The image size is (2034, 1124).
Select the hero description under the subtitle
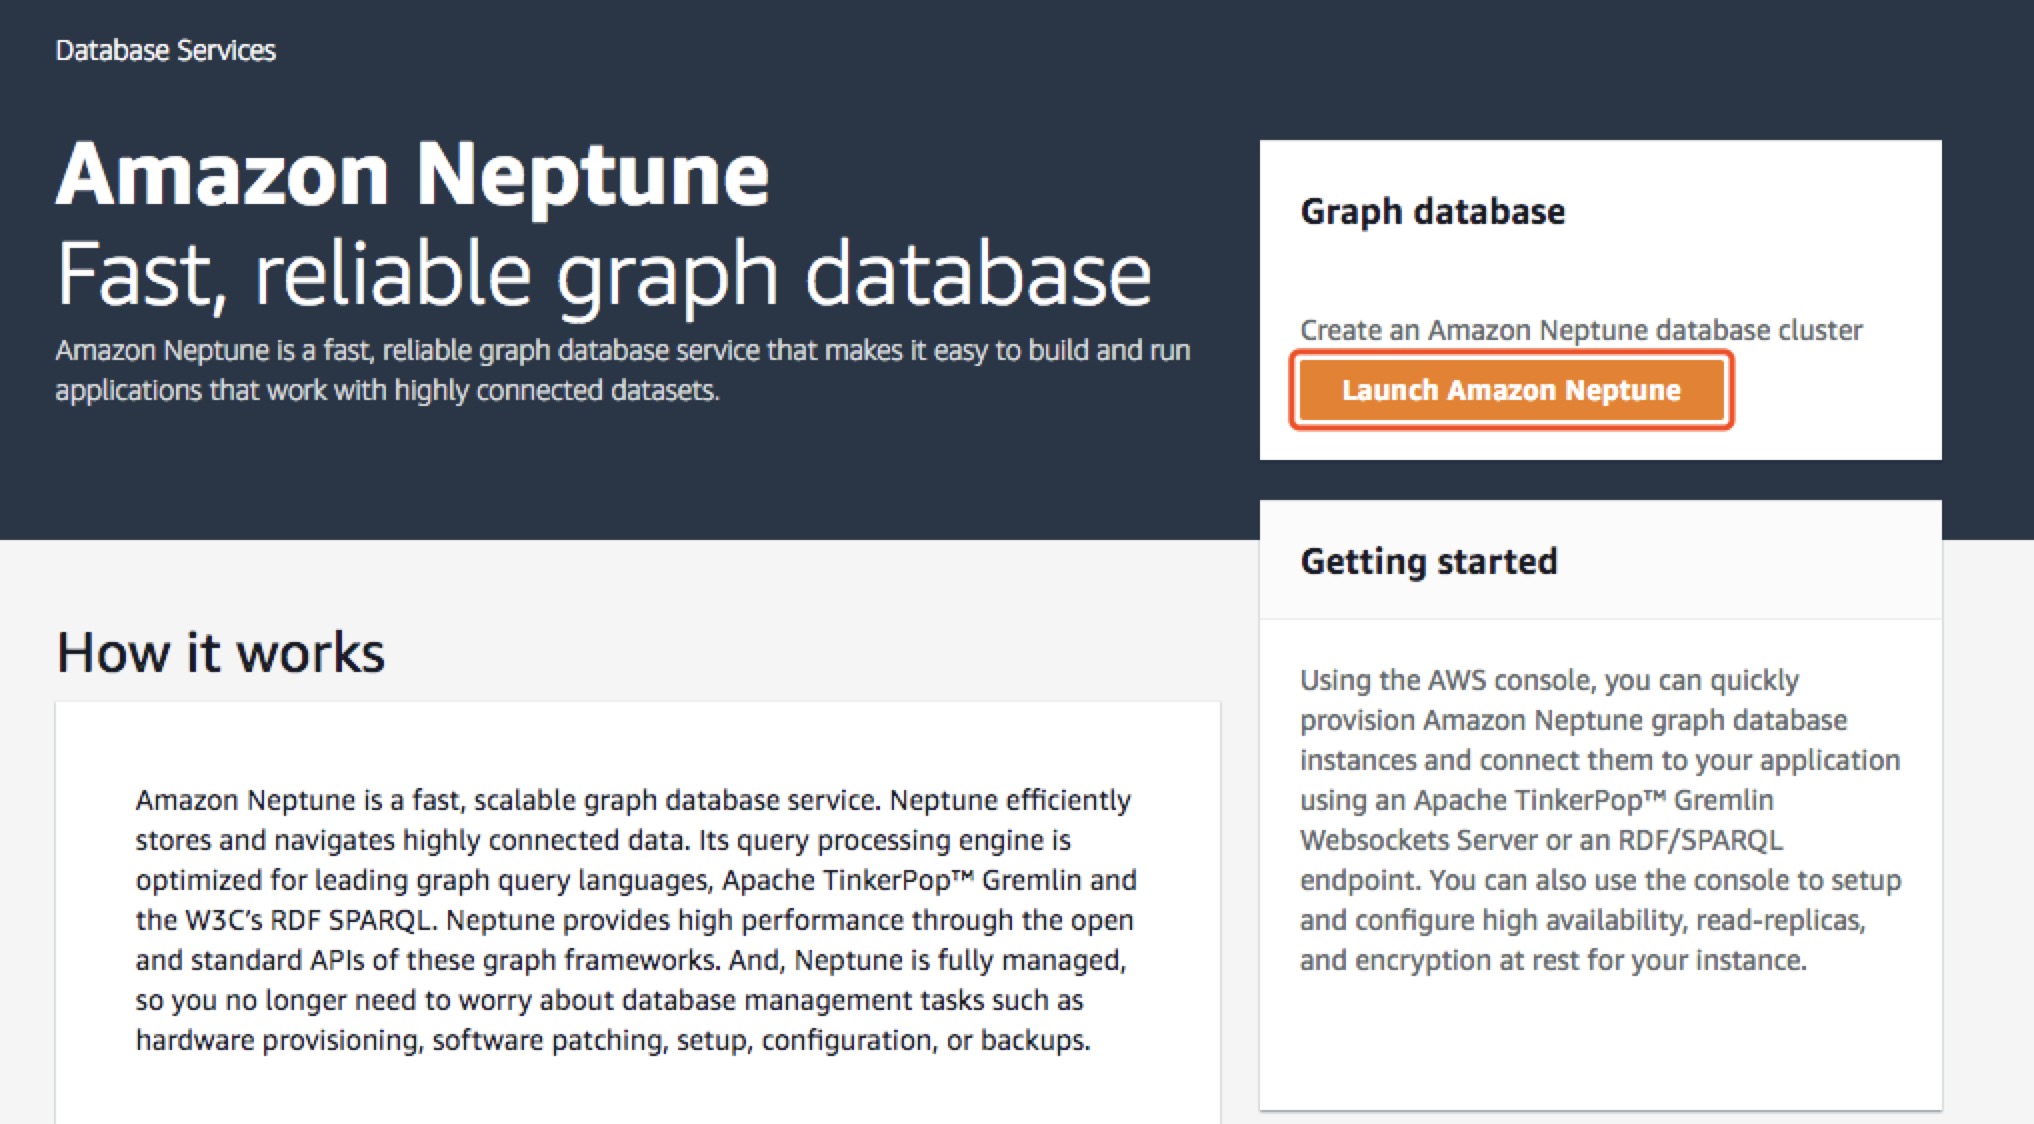click(x=622, y=370)
